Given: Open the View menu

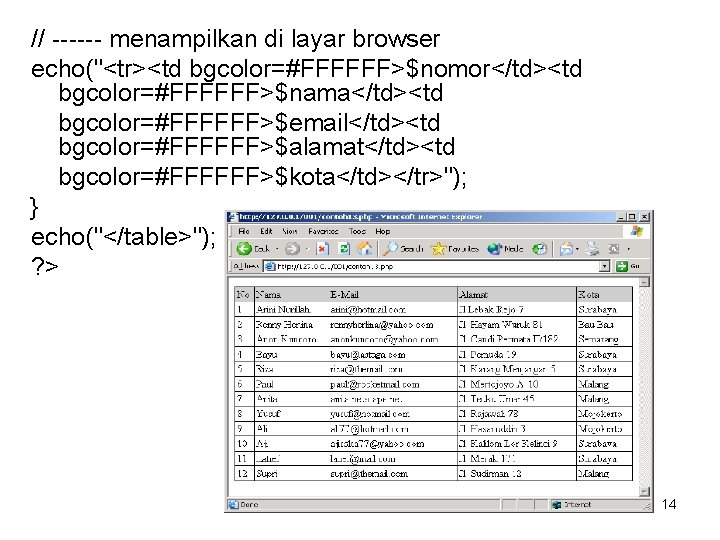Looking at the screenshot, I should click(290, 231).
